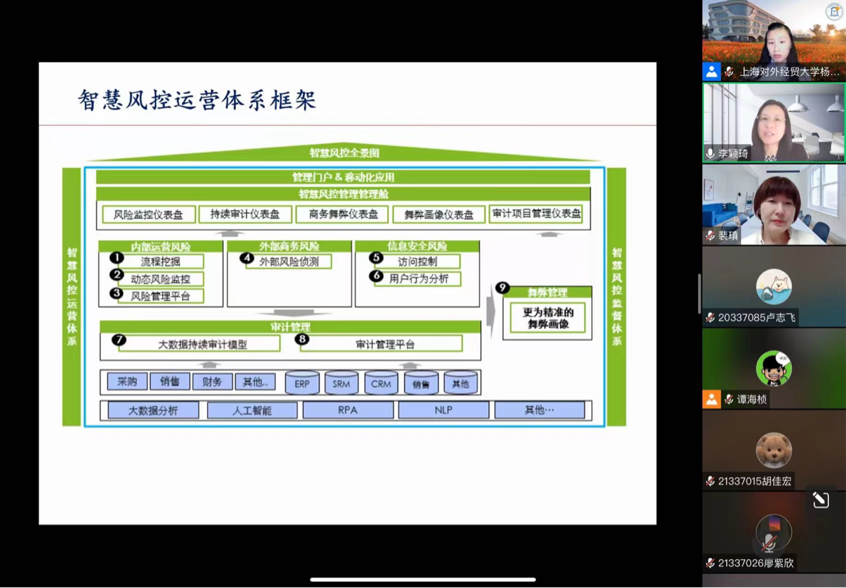Select 裴瑱's video tile
This screenshot has height=588, width=846.
(x=773, y=200)
